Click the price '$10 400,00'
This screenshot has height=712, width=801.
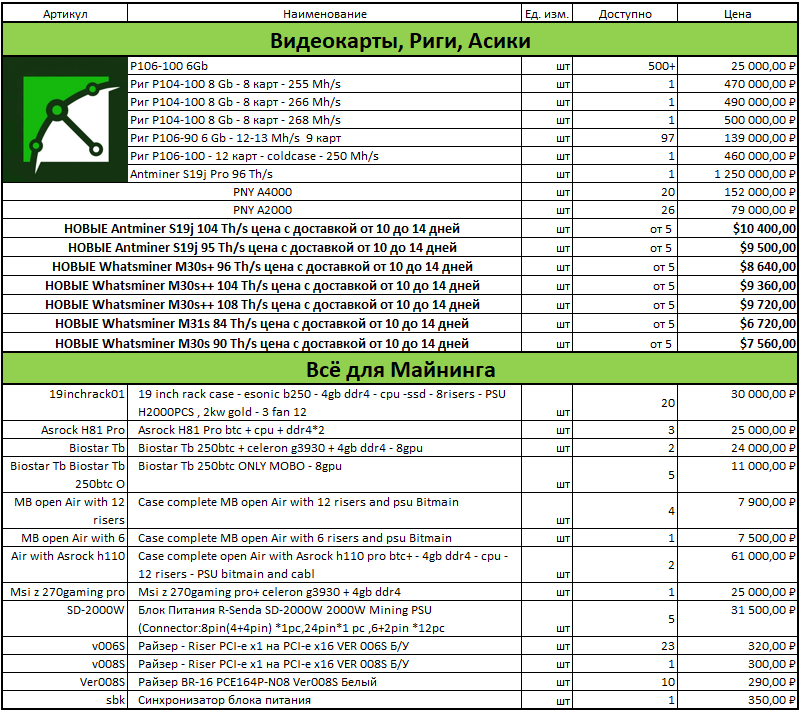point(764,228)
